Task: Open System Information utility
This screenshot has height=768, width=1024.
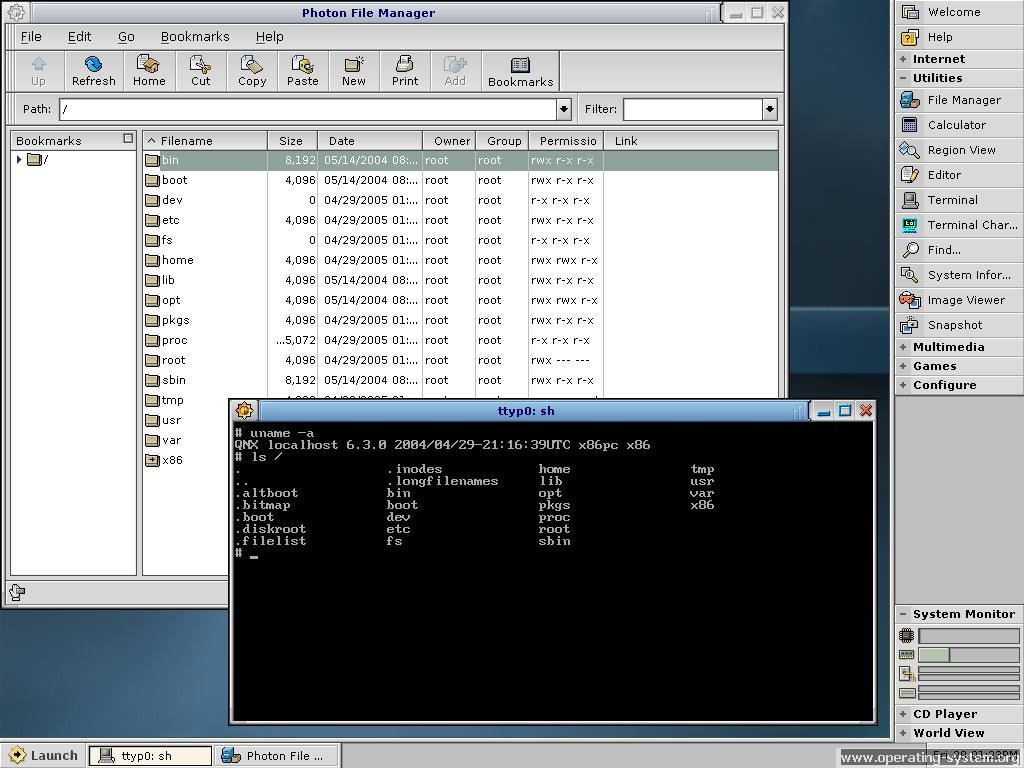Action: coord(959,275)
